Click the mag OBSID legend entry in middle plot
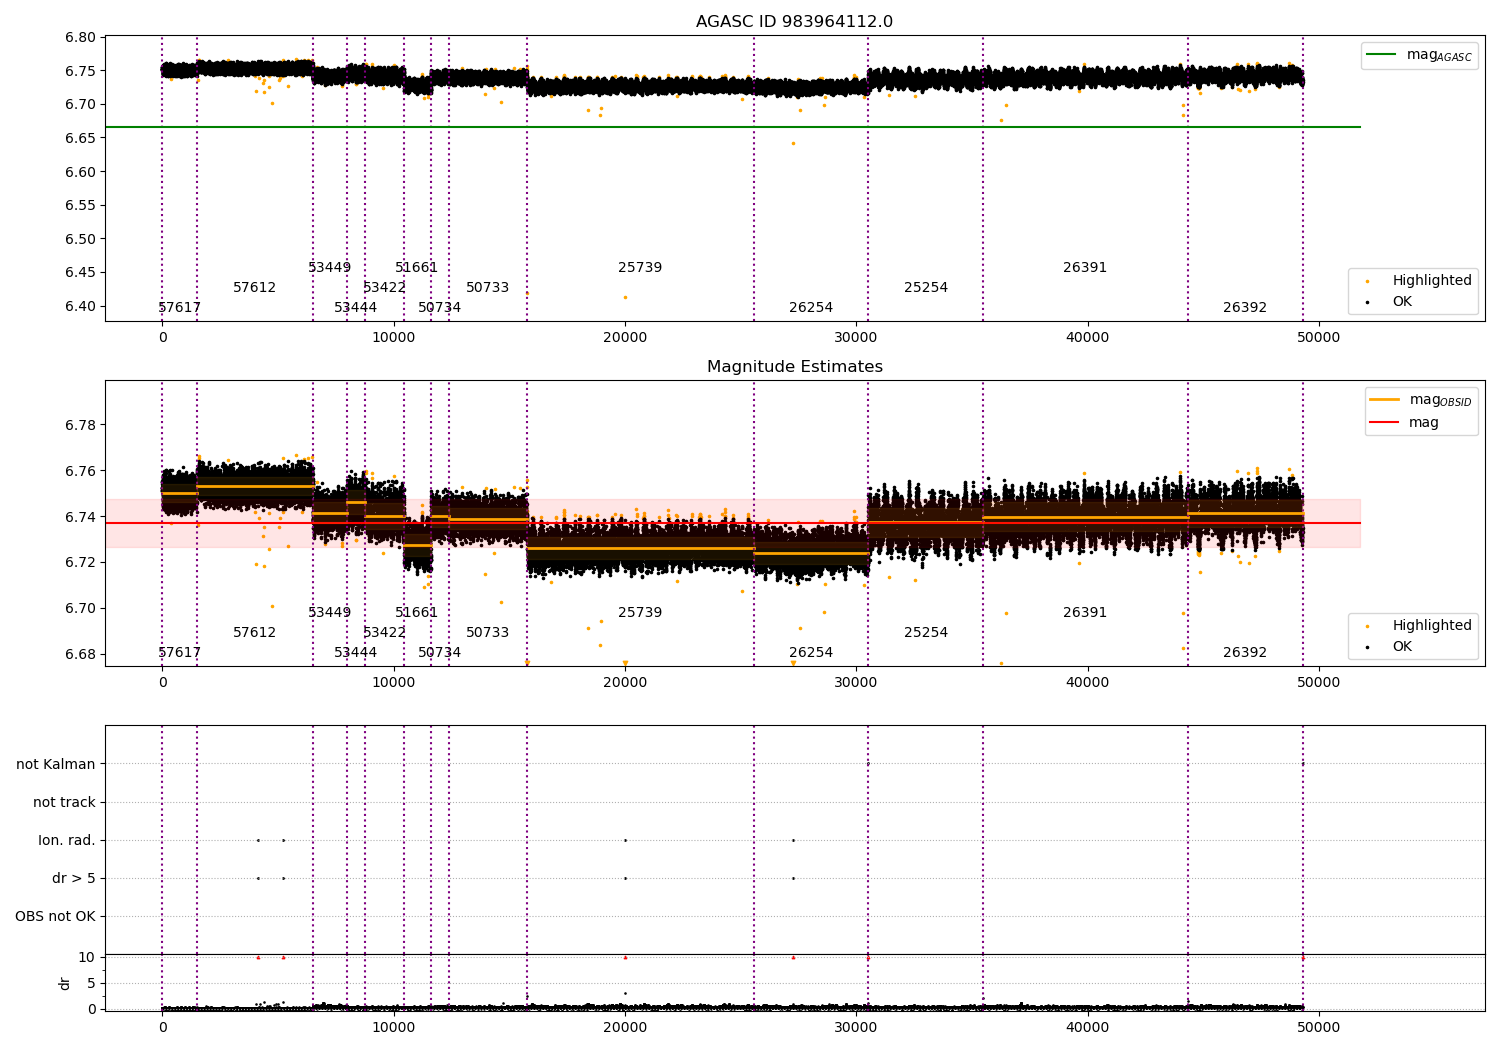1500x1050 pixels. 1420,400
